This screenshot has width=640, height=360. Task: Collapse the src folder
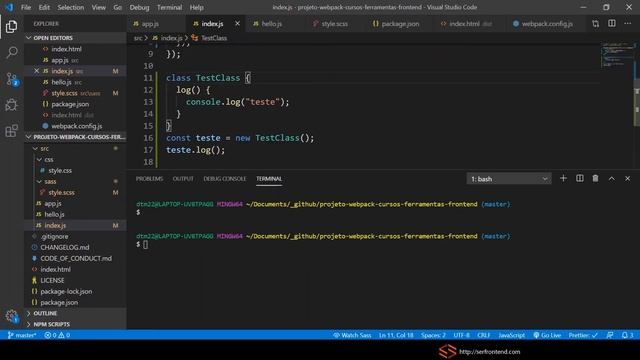tap(75, 149)
